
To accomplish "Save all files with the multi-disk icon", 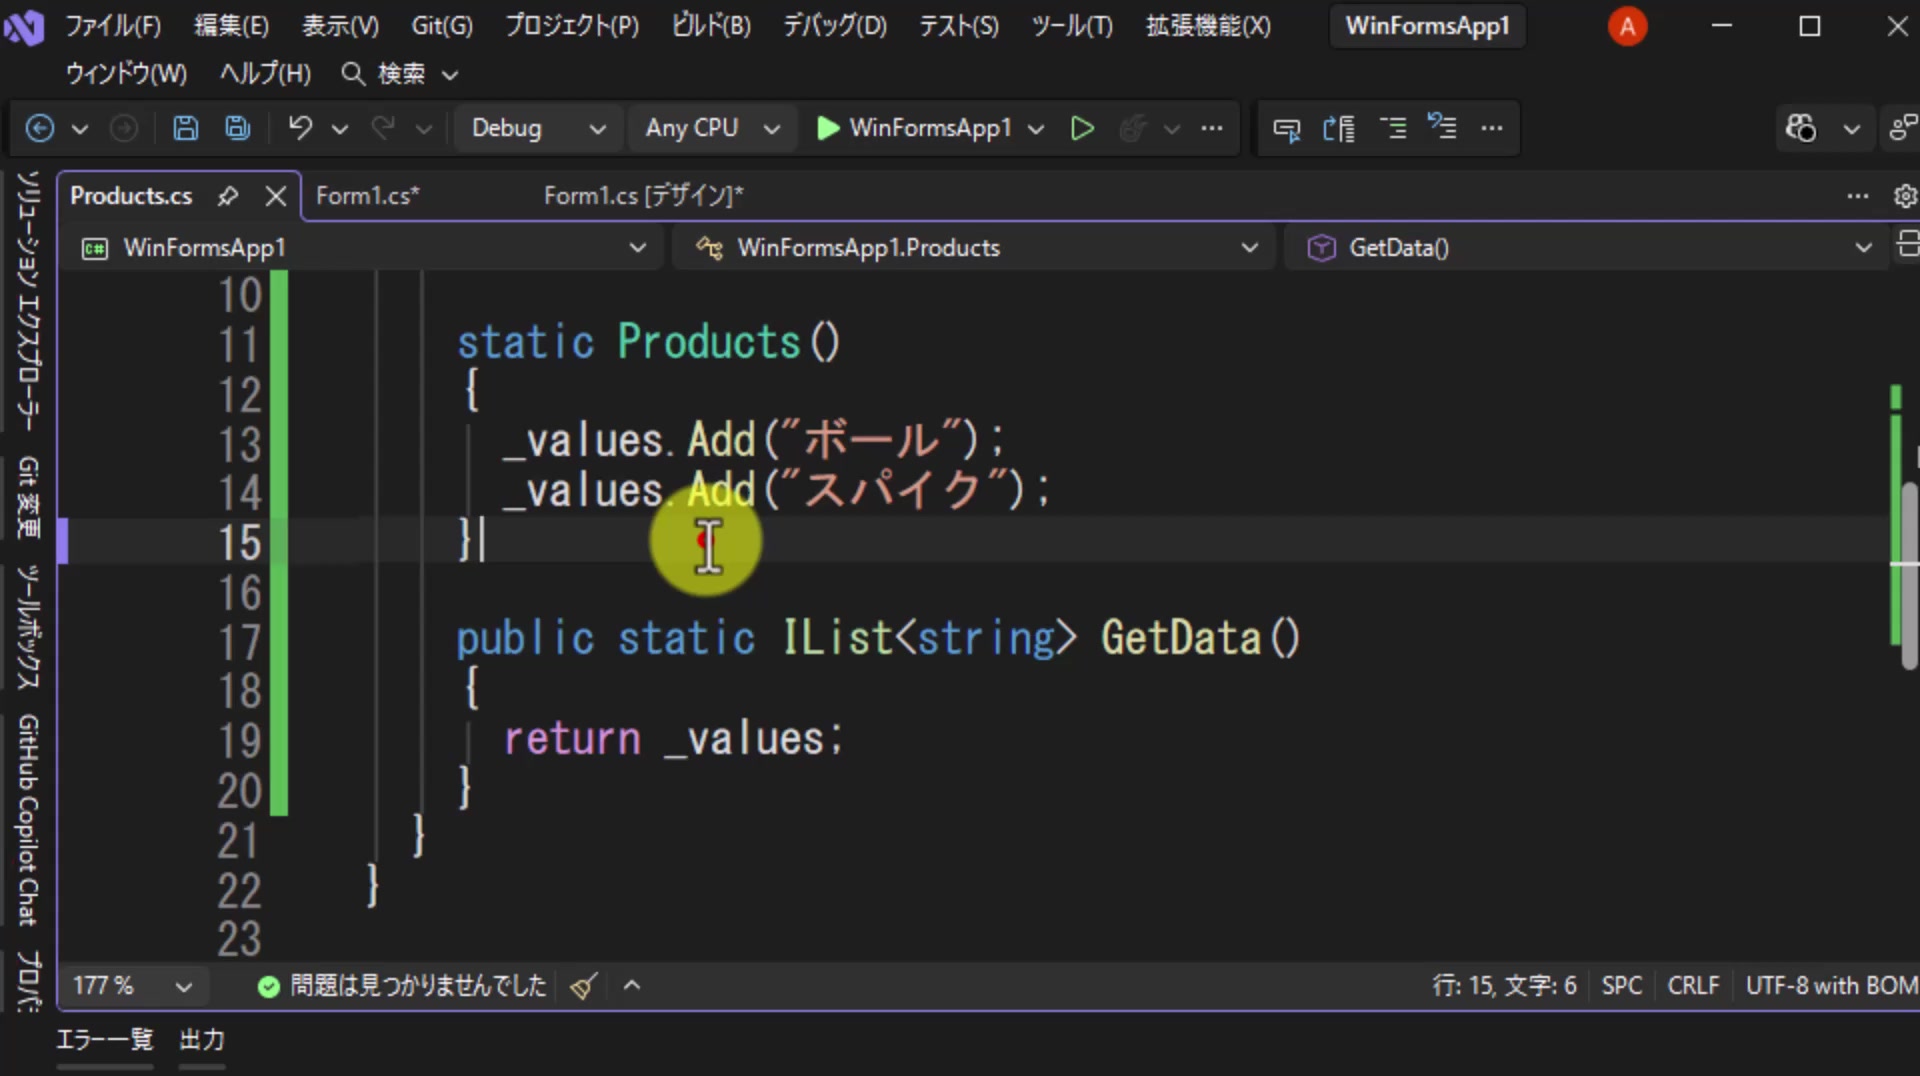I will click(x=237, y=128).
